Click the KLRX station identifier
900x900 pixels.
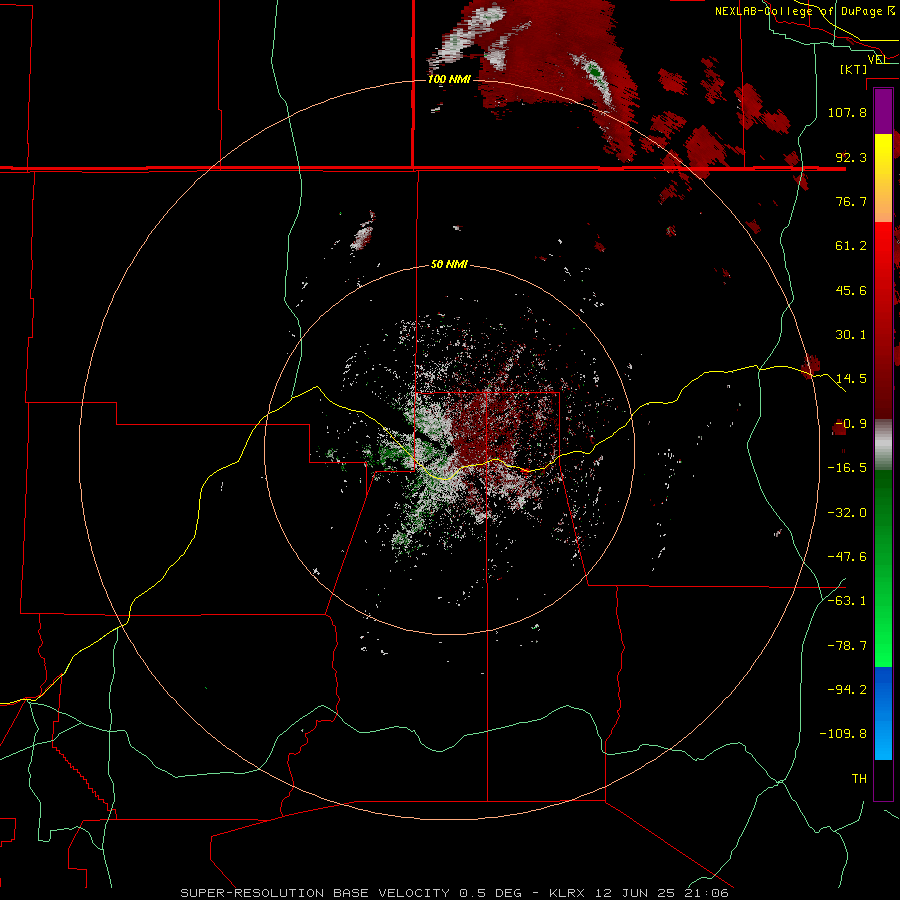(568, 893)
